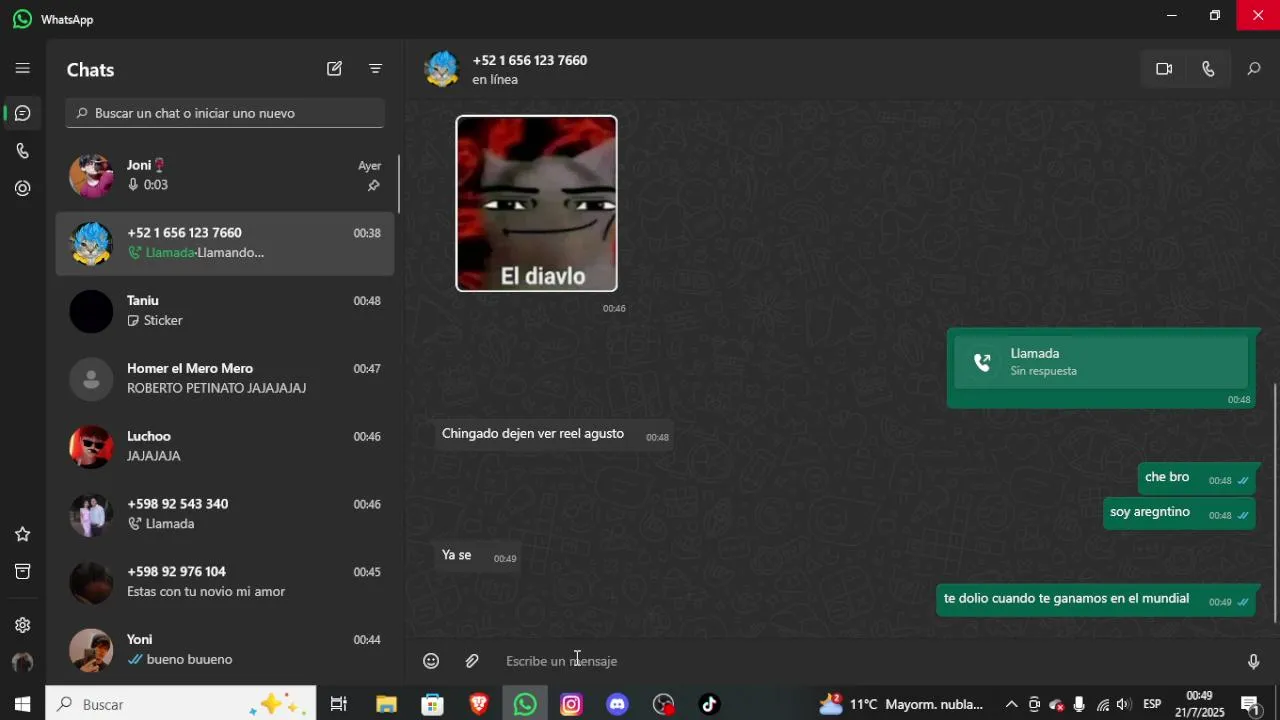Viewport: 1280px width, 720px height.
Task: Open Discord from the taskbar
Action: coord(617,704)
